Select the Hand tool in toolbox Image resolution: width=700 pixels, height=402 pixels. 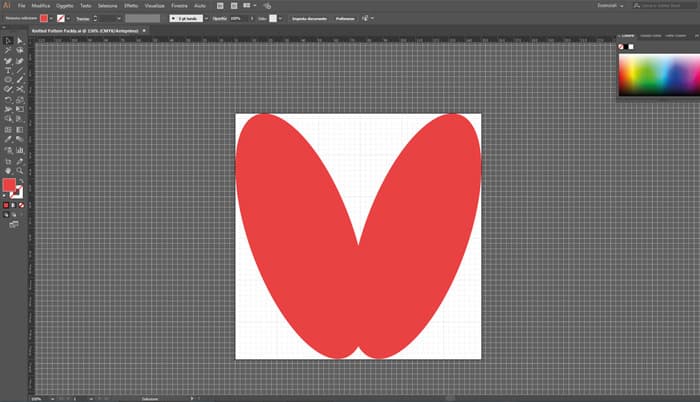point(8,170)
